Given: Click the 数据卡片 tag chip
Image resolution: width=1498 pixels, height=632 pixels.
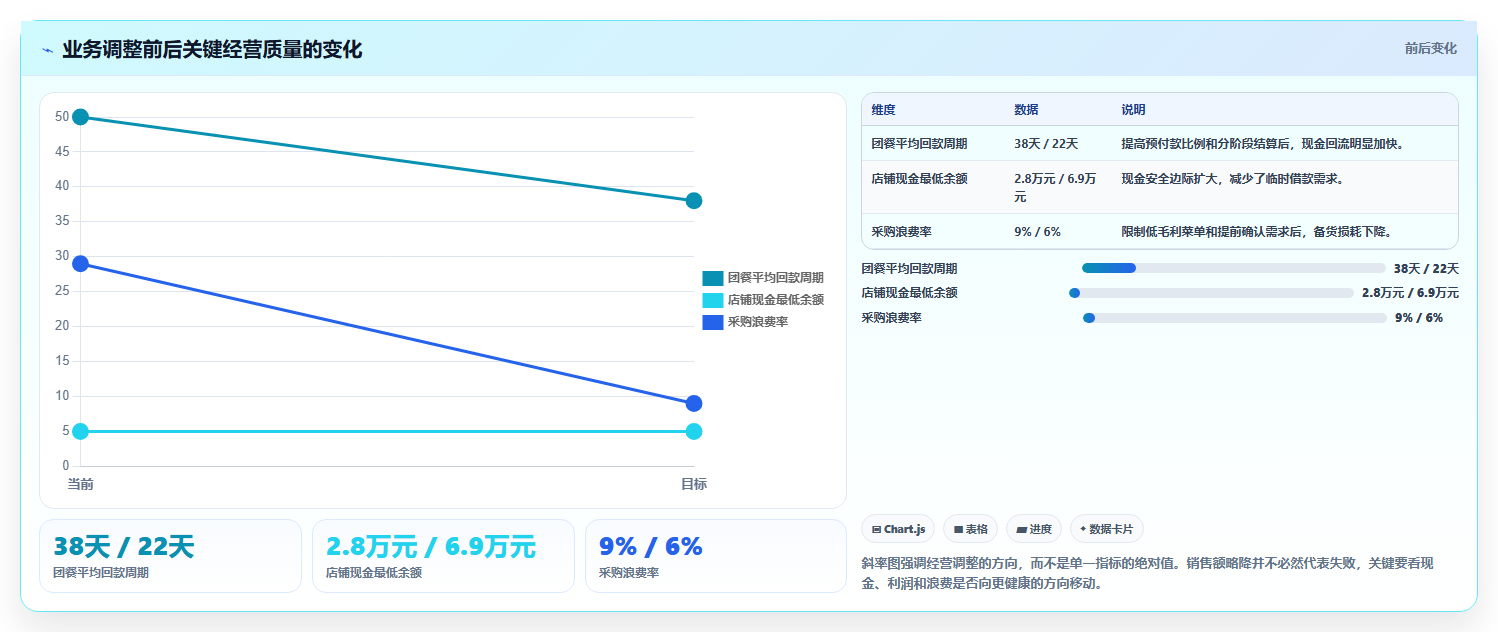Looking at the screenshot, I should coord(1106,529).
